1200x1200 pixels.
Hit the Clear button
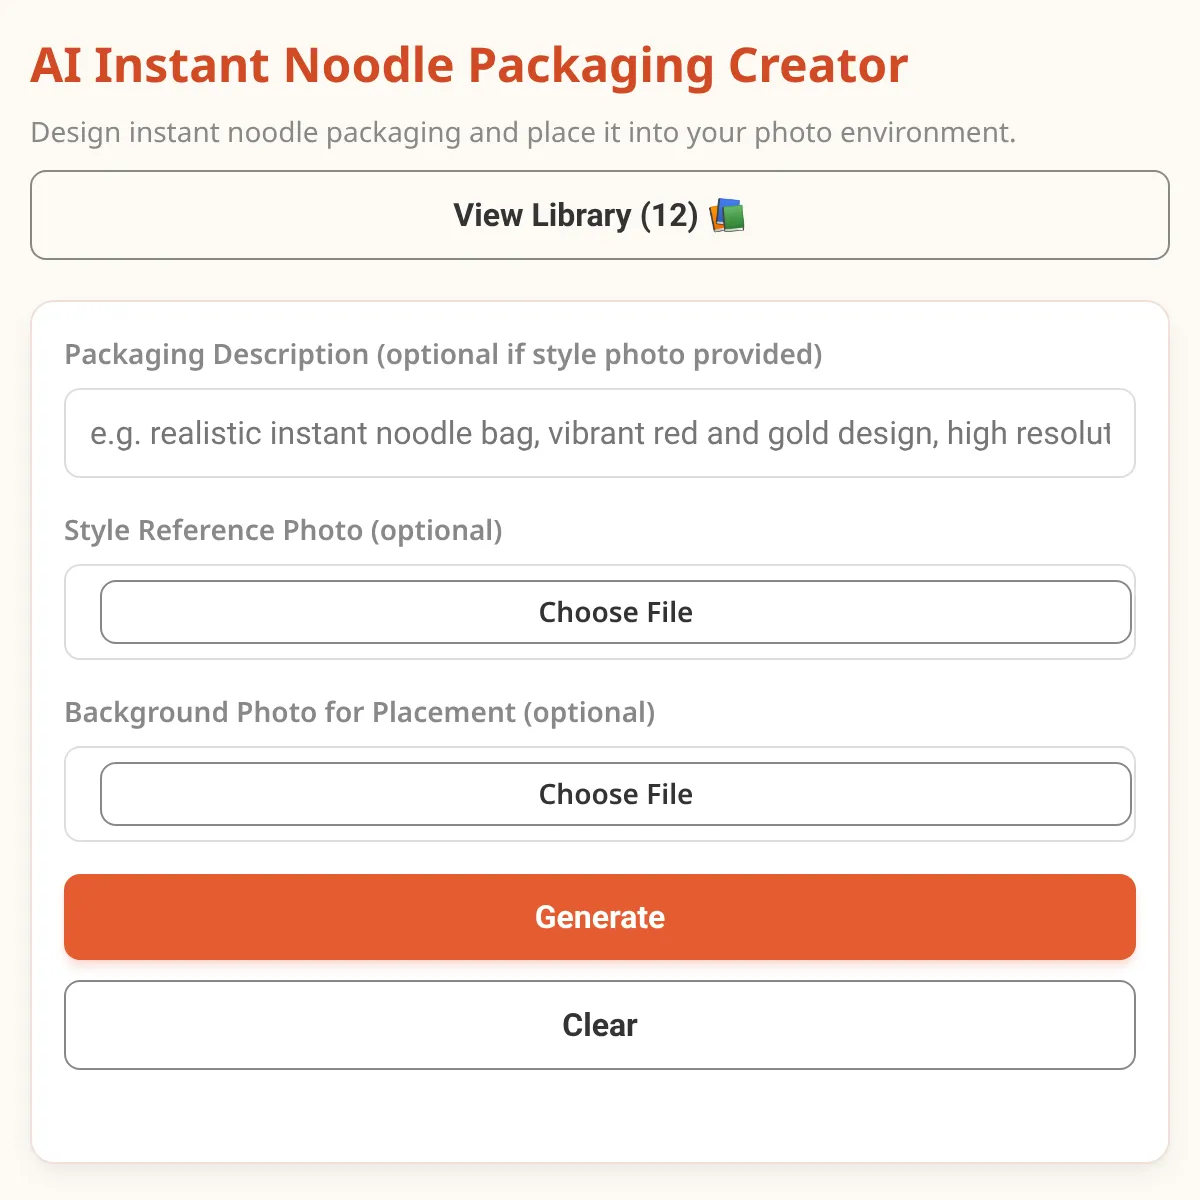600,1025
